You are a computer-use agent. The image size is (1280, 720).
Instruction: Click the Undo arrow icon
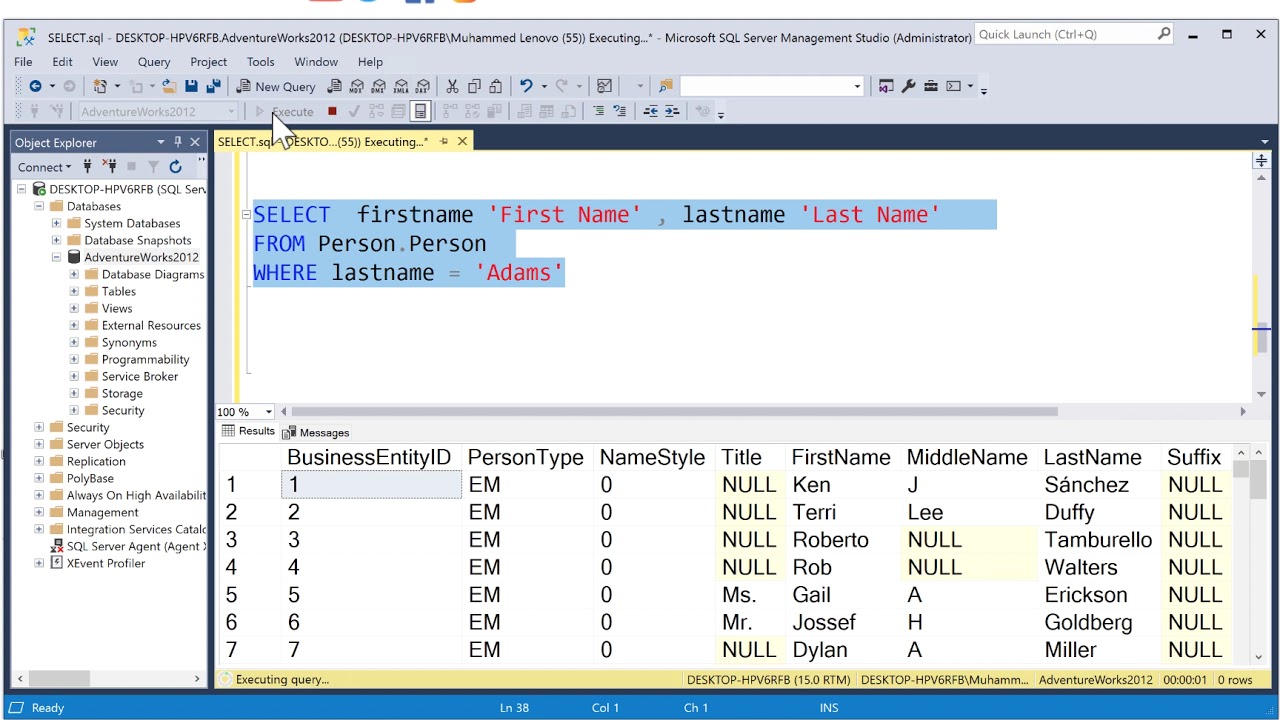pyautogui.click(x=526, y=86)
